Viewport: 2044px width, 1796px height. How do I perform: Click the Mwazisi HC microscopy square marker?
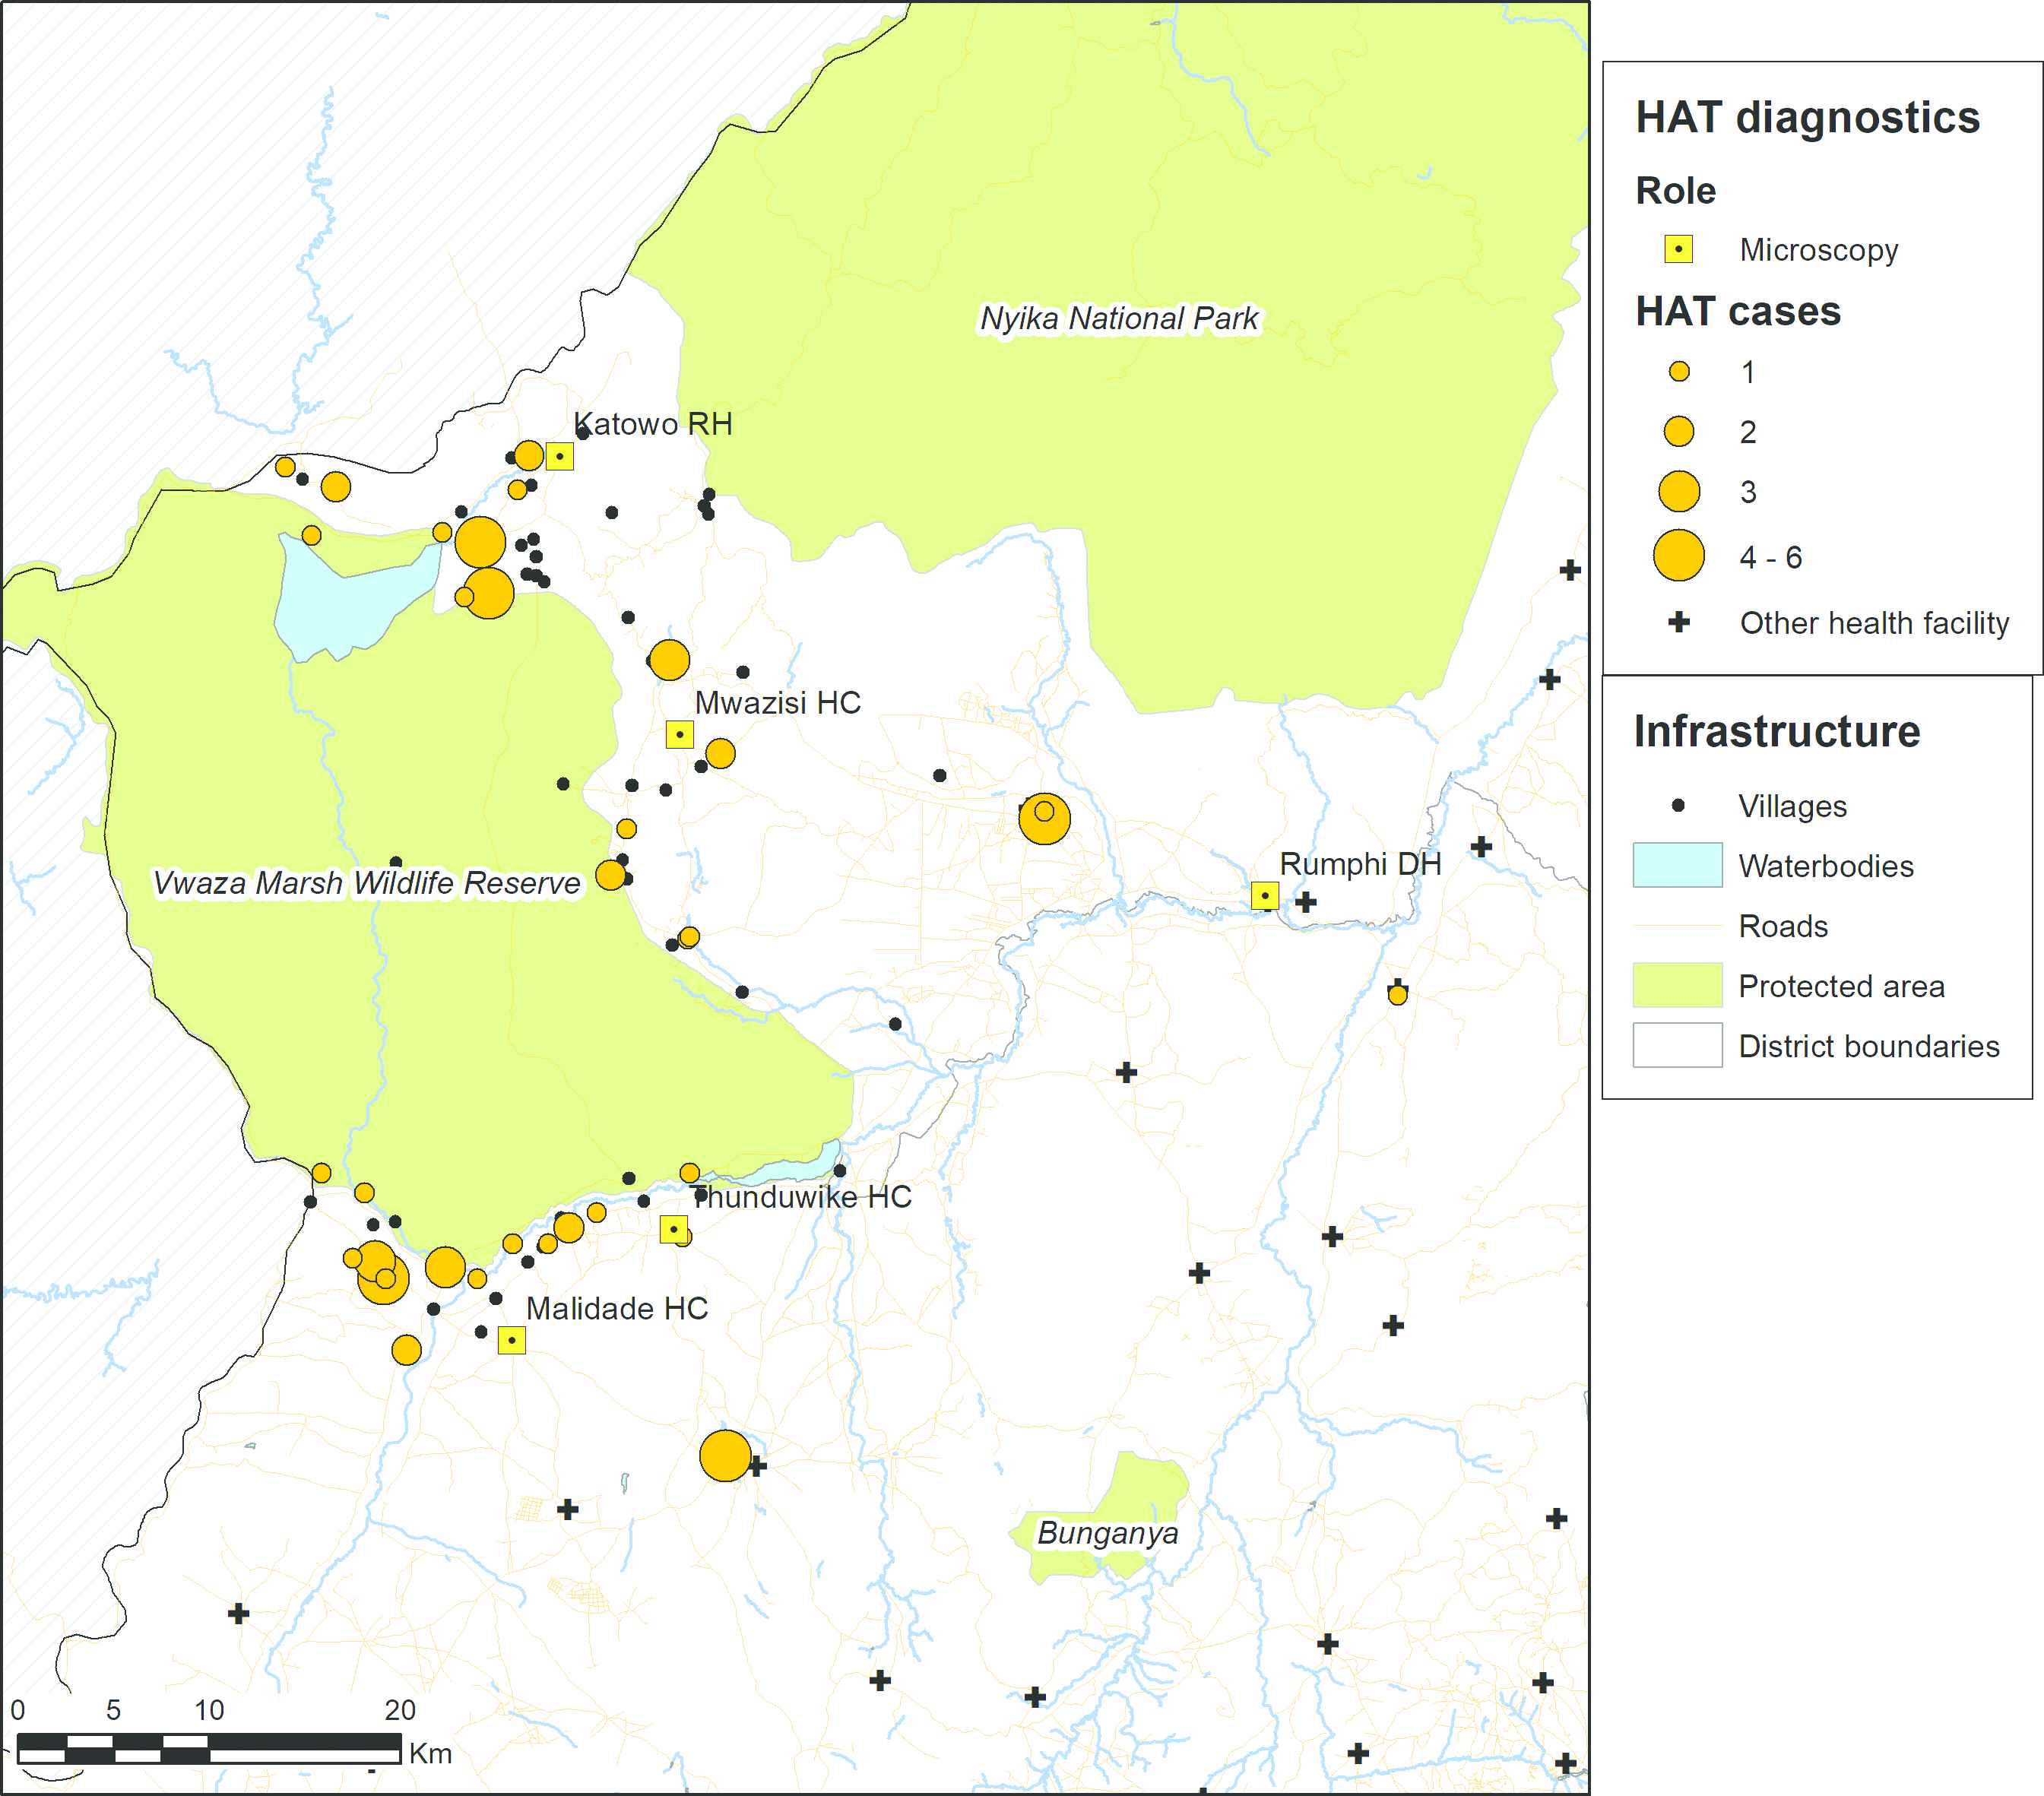(680, 734)
